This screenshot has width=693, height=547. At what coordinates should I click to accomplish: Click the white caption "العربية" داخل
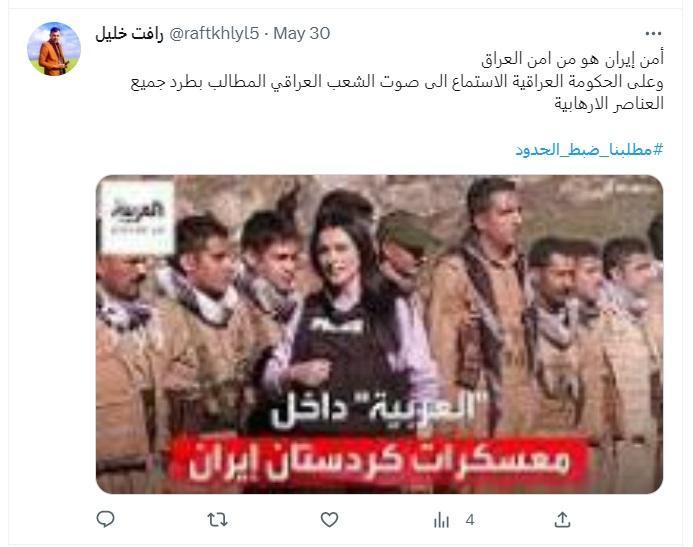click(x=379, y=410)
